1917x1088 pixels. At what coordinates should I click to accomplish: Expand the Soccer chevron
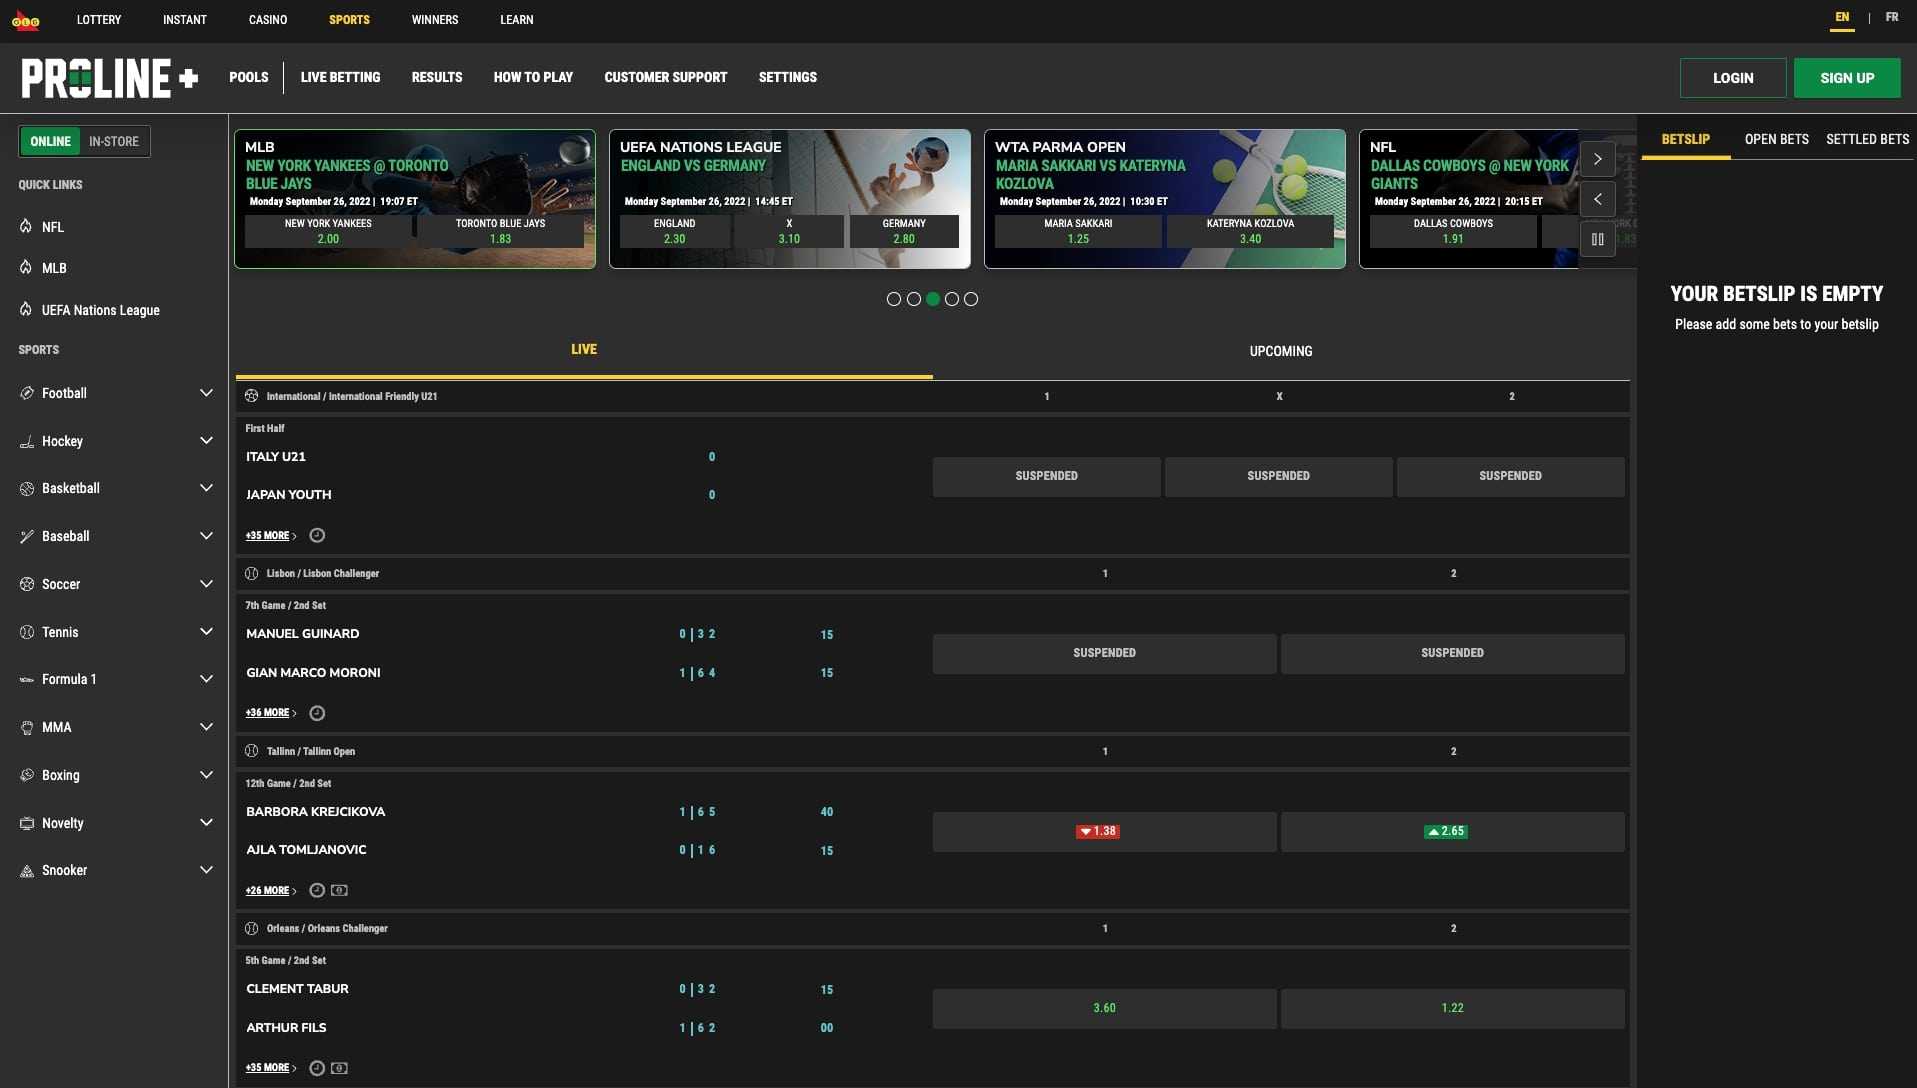(206, 584)
